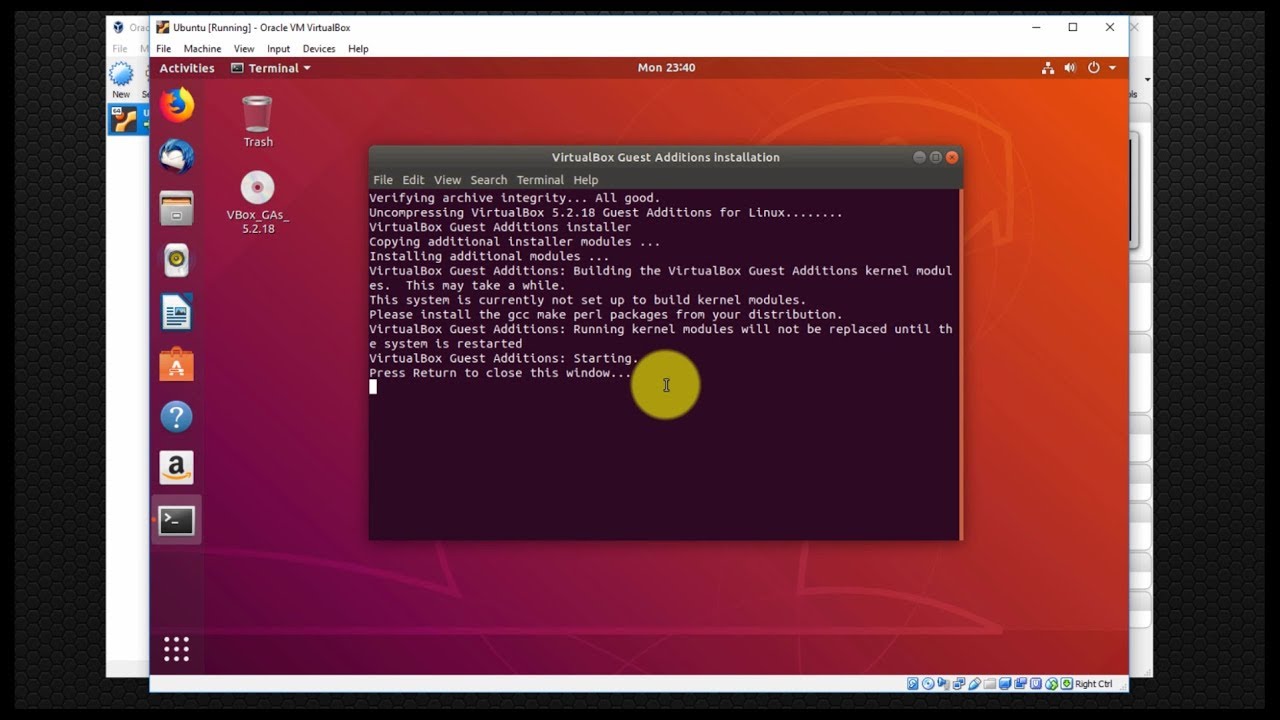
Task: Click mouse integration status bar icon
Action: tap(1051, 684)
